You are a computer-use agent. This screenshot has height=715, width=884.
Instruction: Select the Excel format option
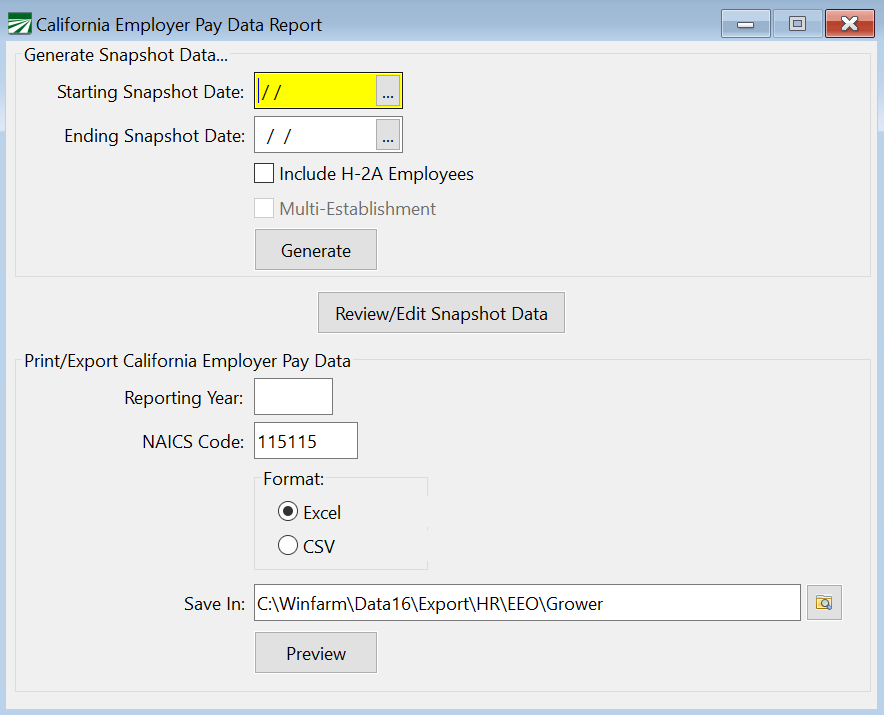tap(288, 512)
